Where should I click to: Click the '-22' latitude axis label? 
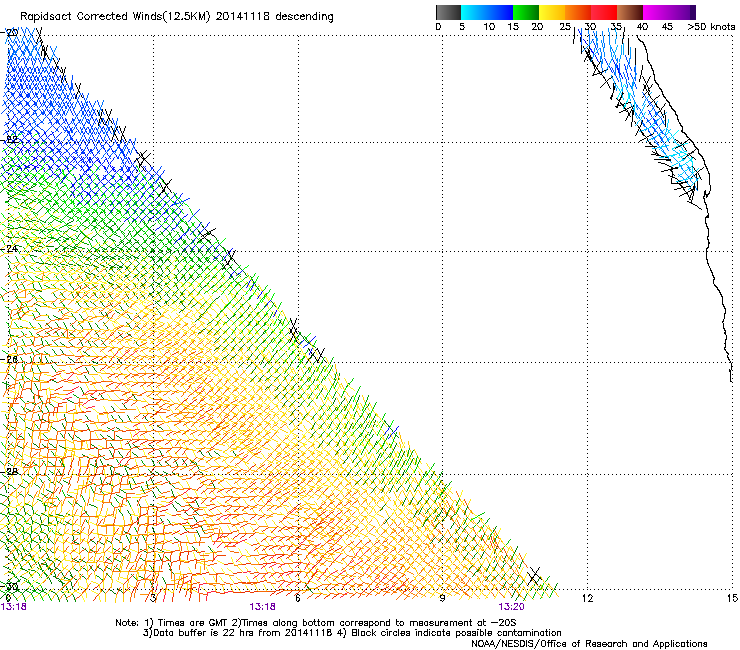point(10,140)
